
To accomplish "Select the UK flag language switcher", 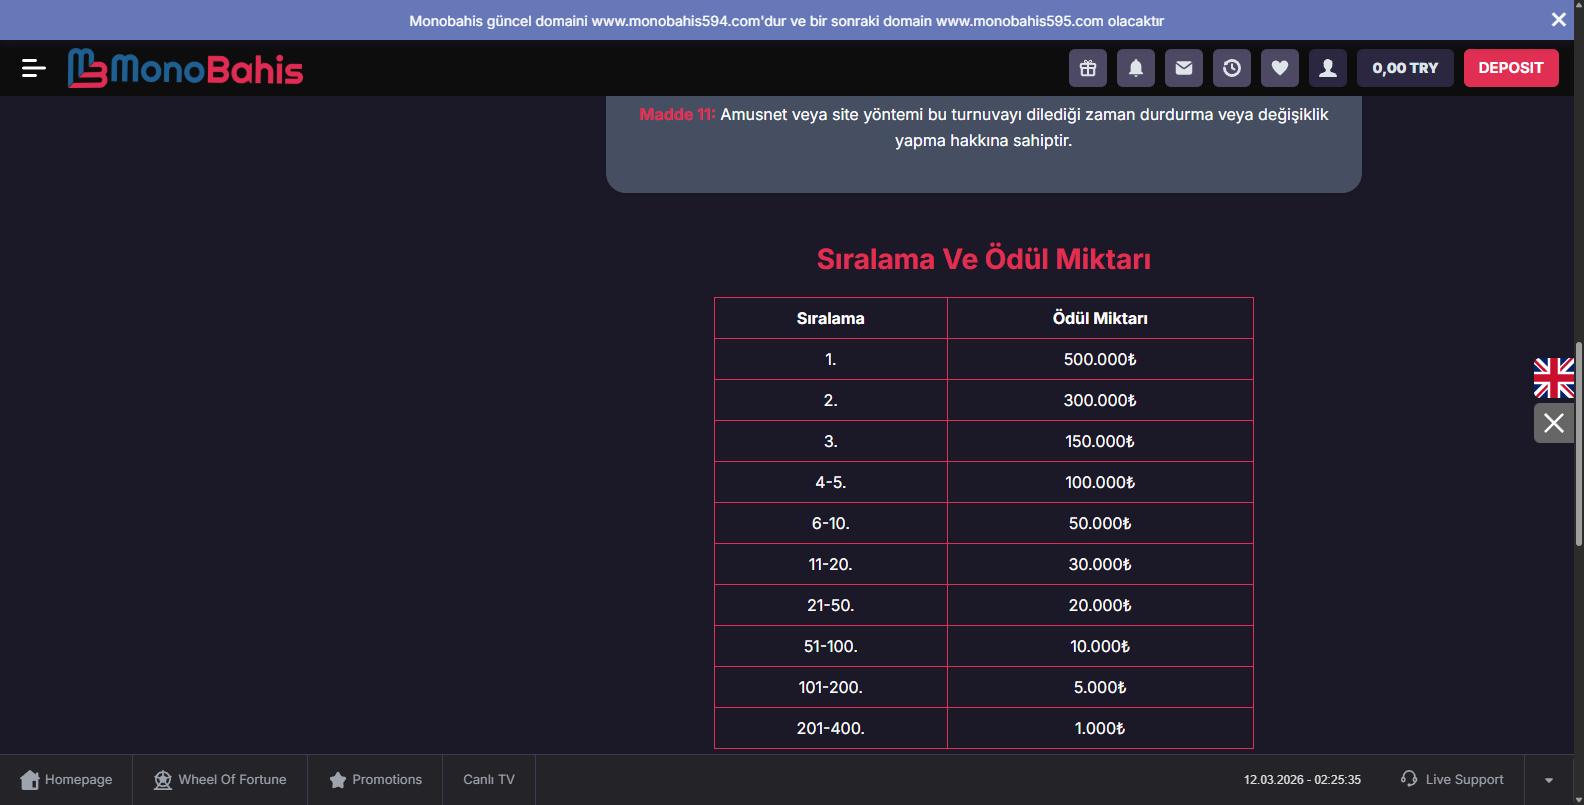I will click(x=1554, y=378).
